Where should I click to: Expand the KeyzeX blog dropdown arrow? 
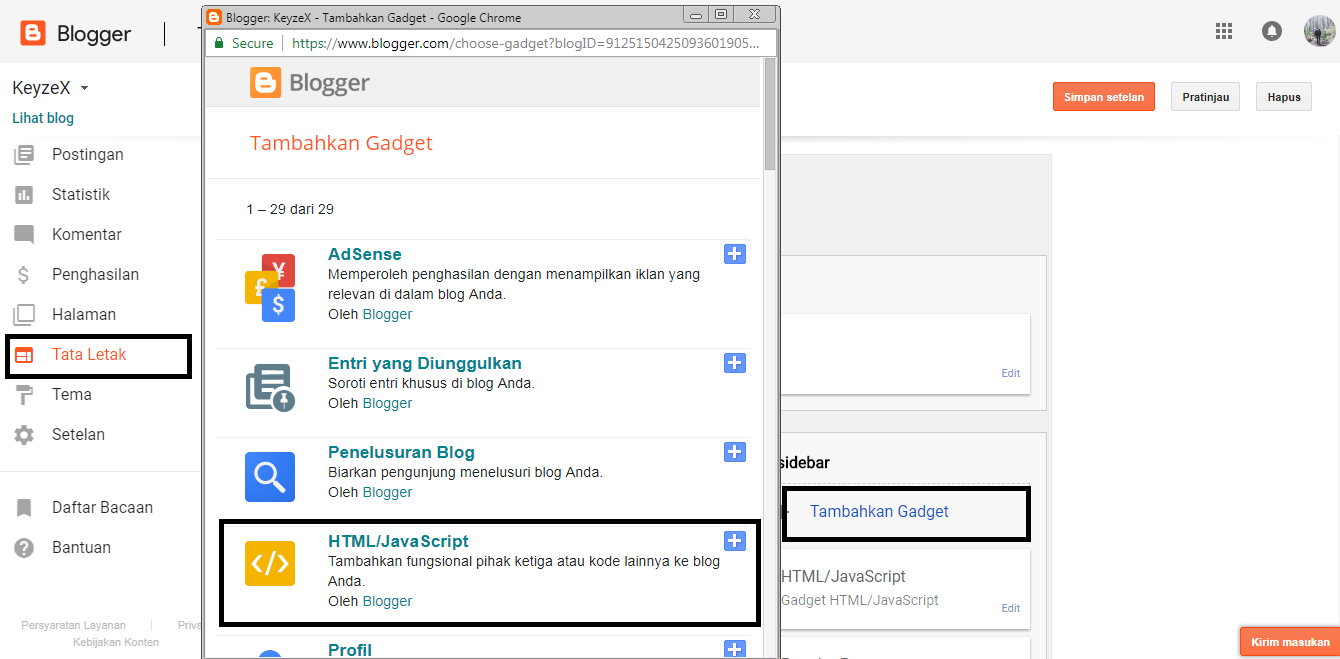point(85,88)
